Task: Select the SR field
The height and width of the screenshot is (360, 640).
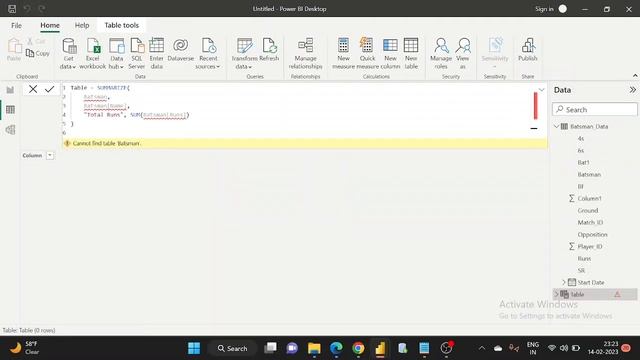Action: pyautogui.click(x=581, y=271)
